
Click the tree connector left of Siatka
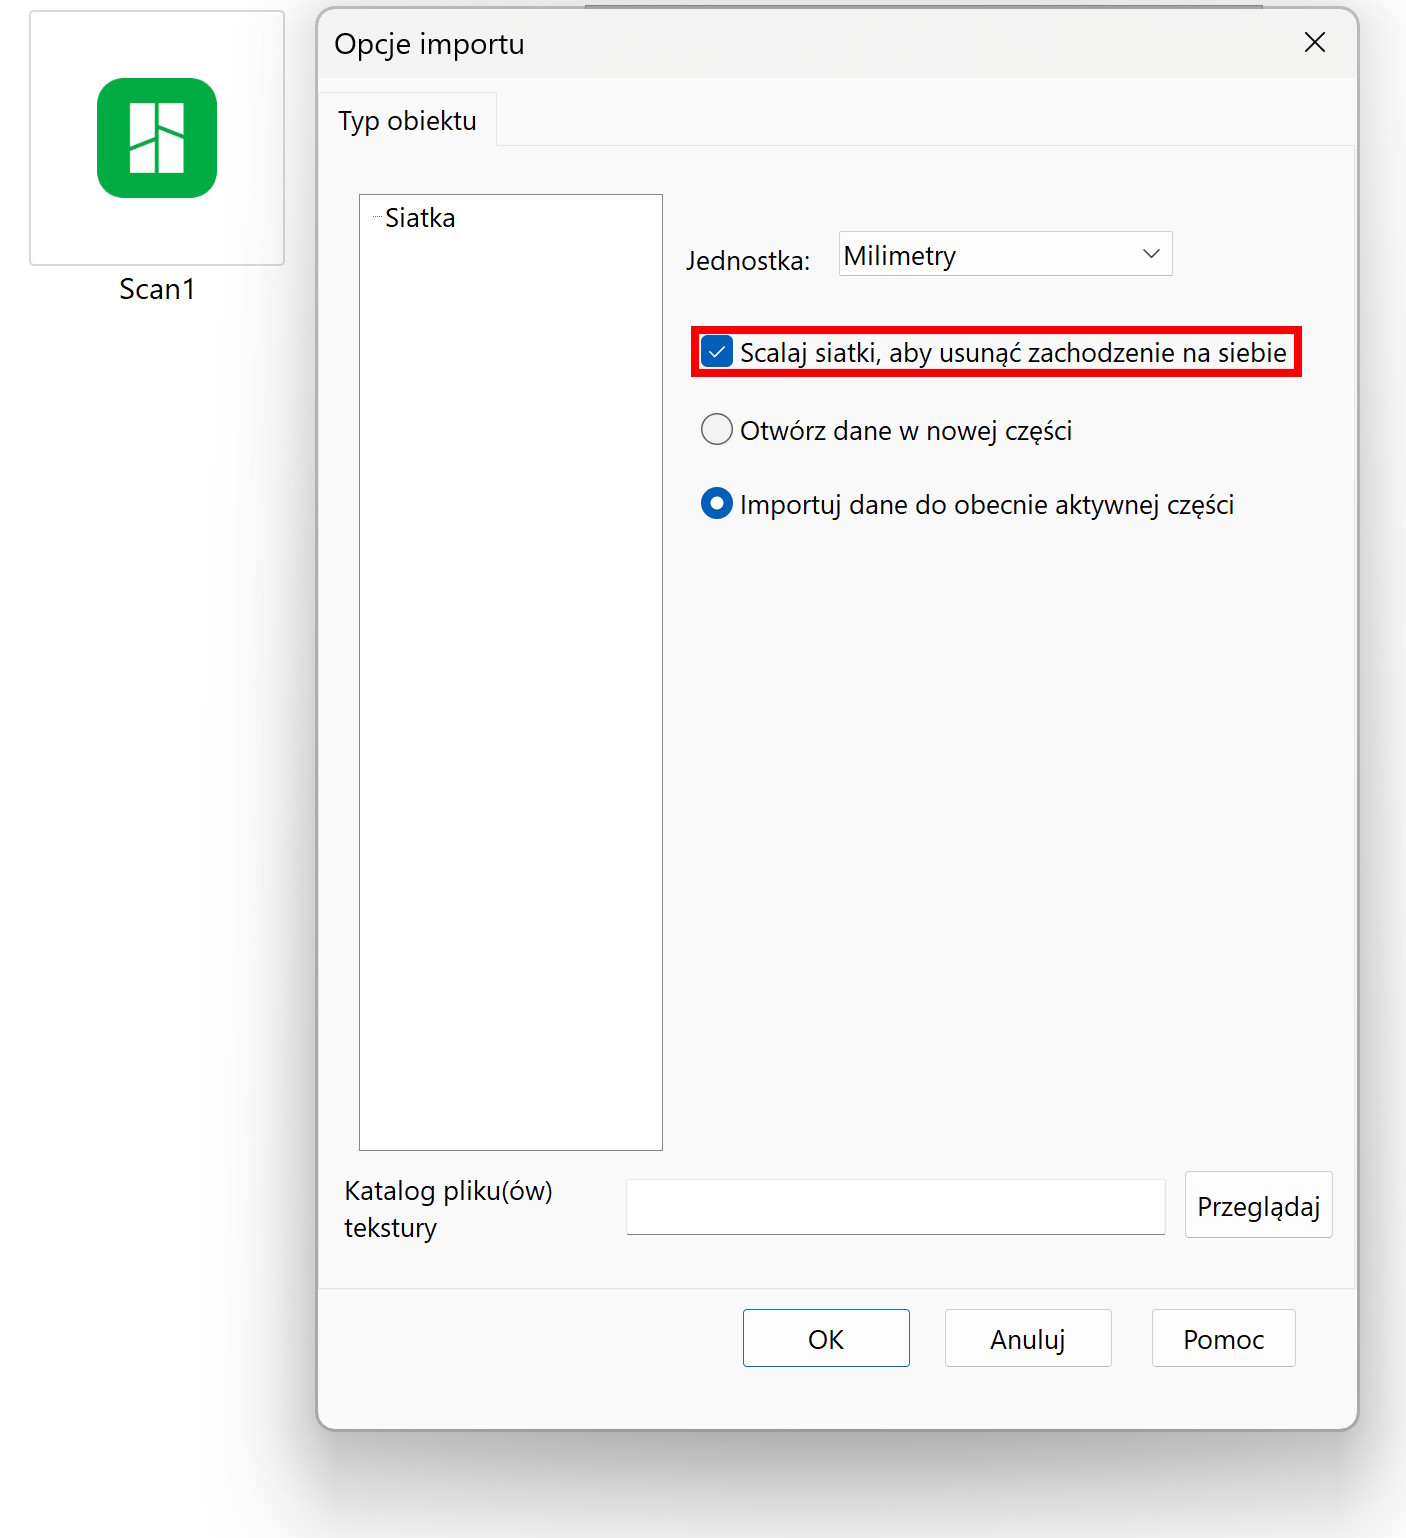[x=377, y=217]
